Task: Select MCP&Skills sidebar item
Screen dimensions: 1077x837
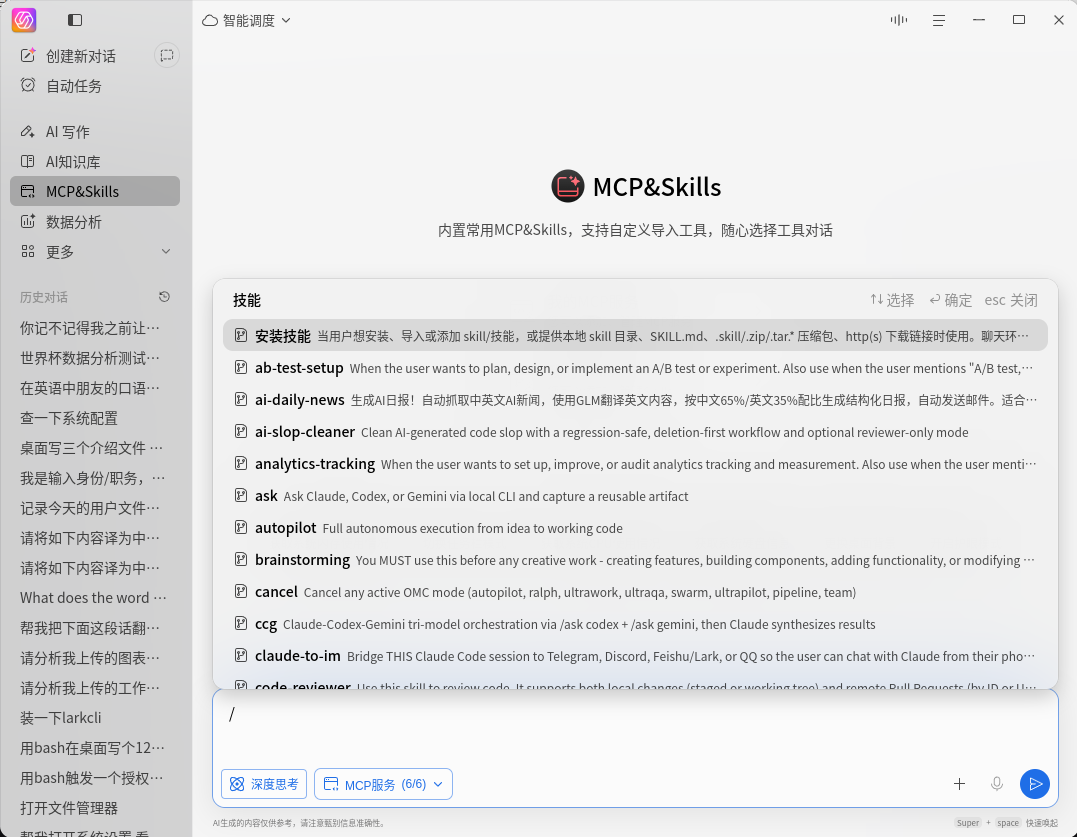Action: (95, 191)
